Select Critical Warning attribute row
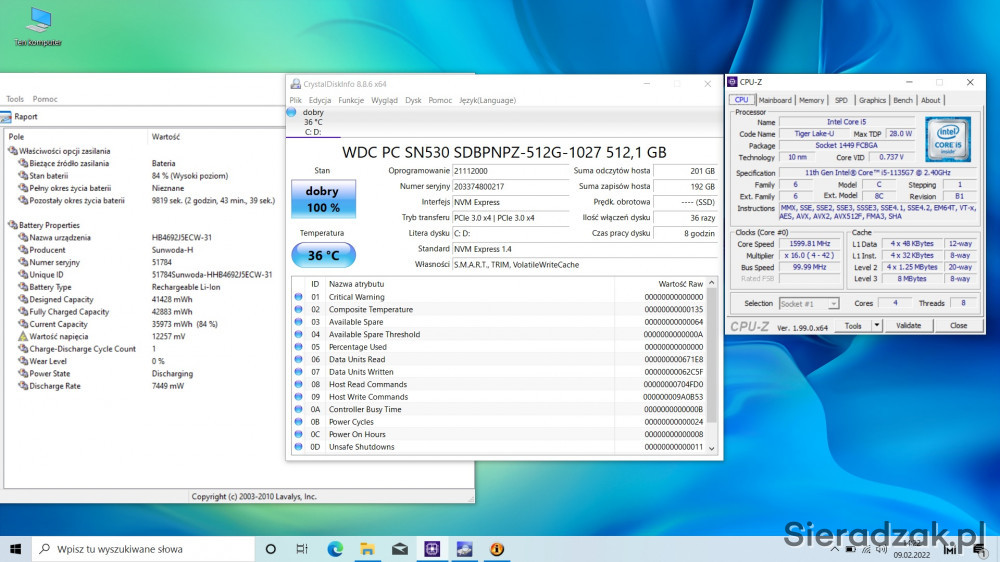Screen dimensions: 1000x562 pyautogui.click(x=499, y=297)
